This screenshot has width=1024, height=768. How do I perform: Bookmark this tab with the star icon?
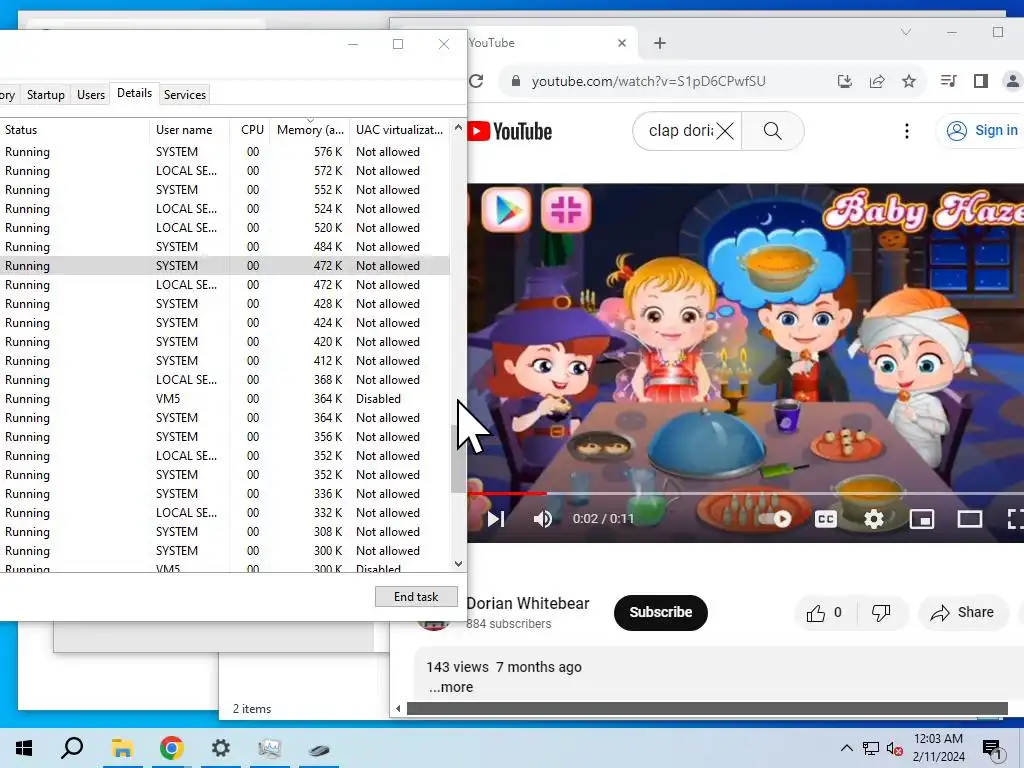point(909,81)
